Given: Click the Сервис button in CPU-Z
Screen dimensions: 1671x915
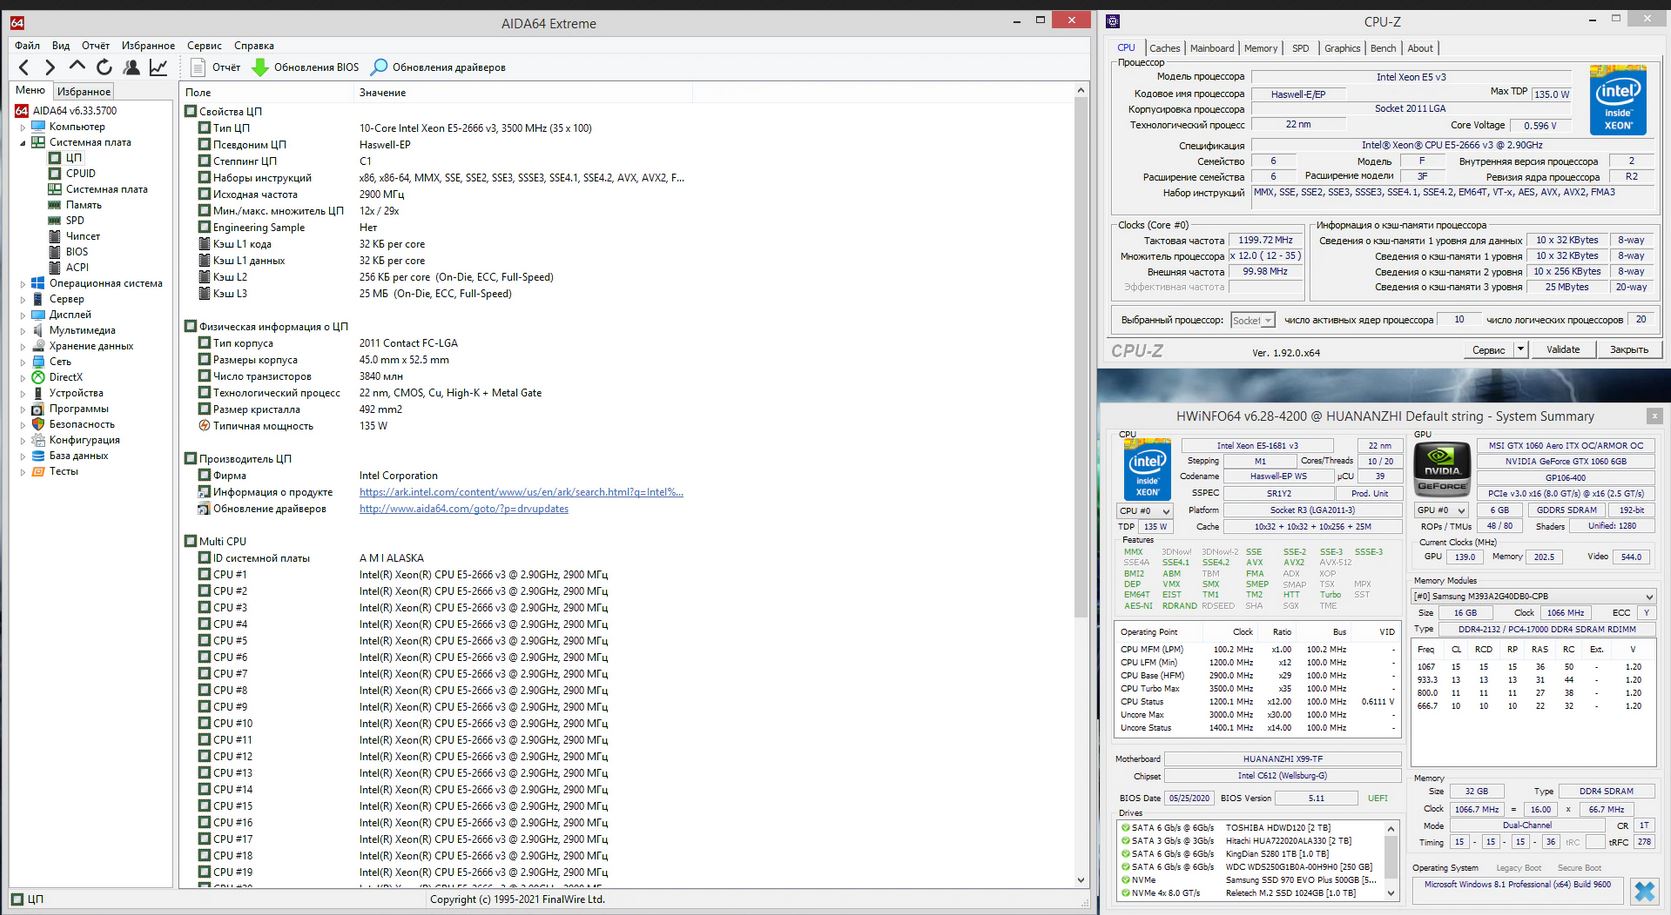Looking at the screenshot, I should pos(1488,349).
